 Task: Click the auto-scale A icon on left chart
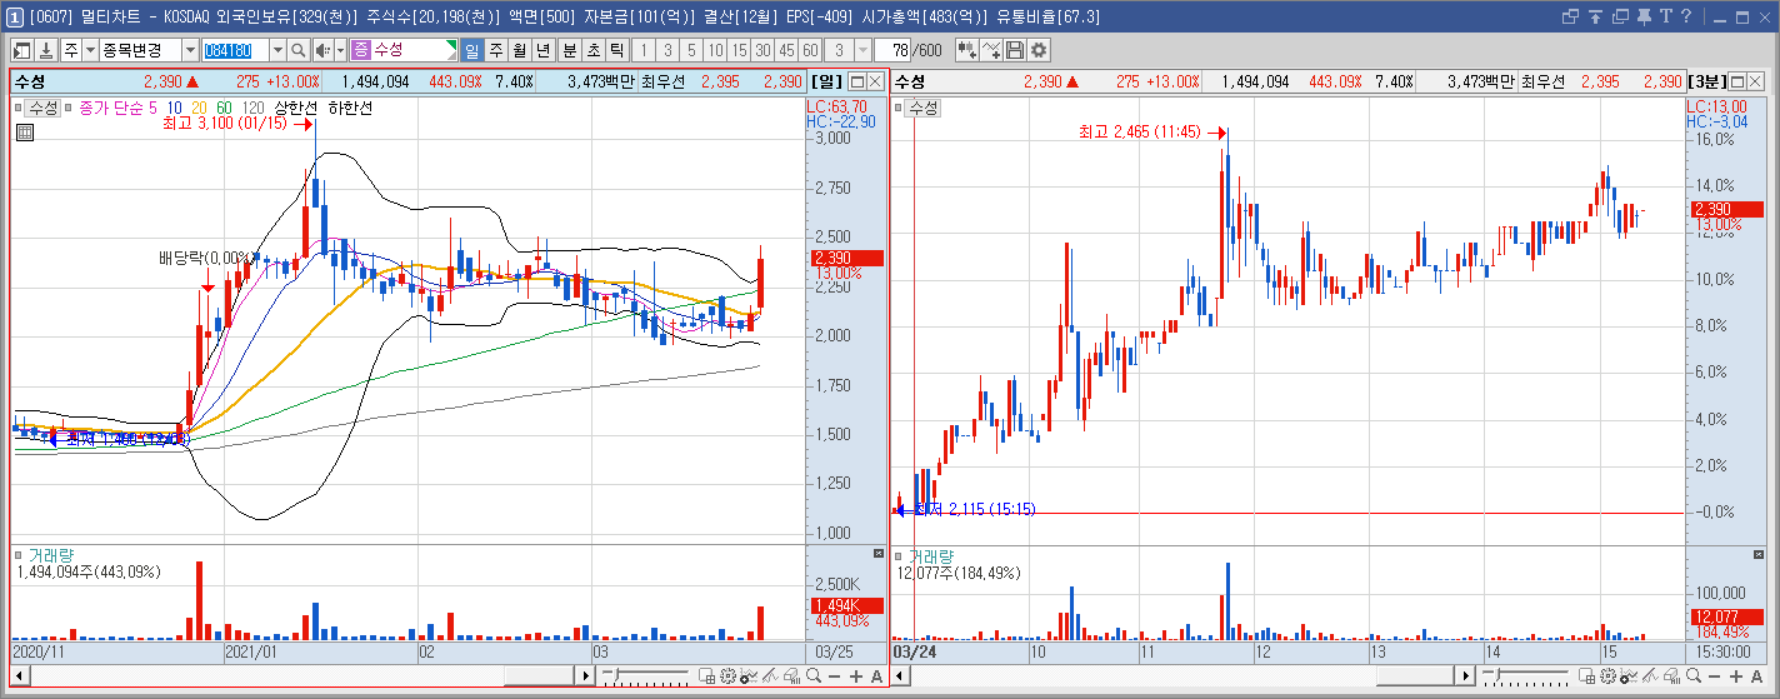pos(877,677)
